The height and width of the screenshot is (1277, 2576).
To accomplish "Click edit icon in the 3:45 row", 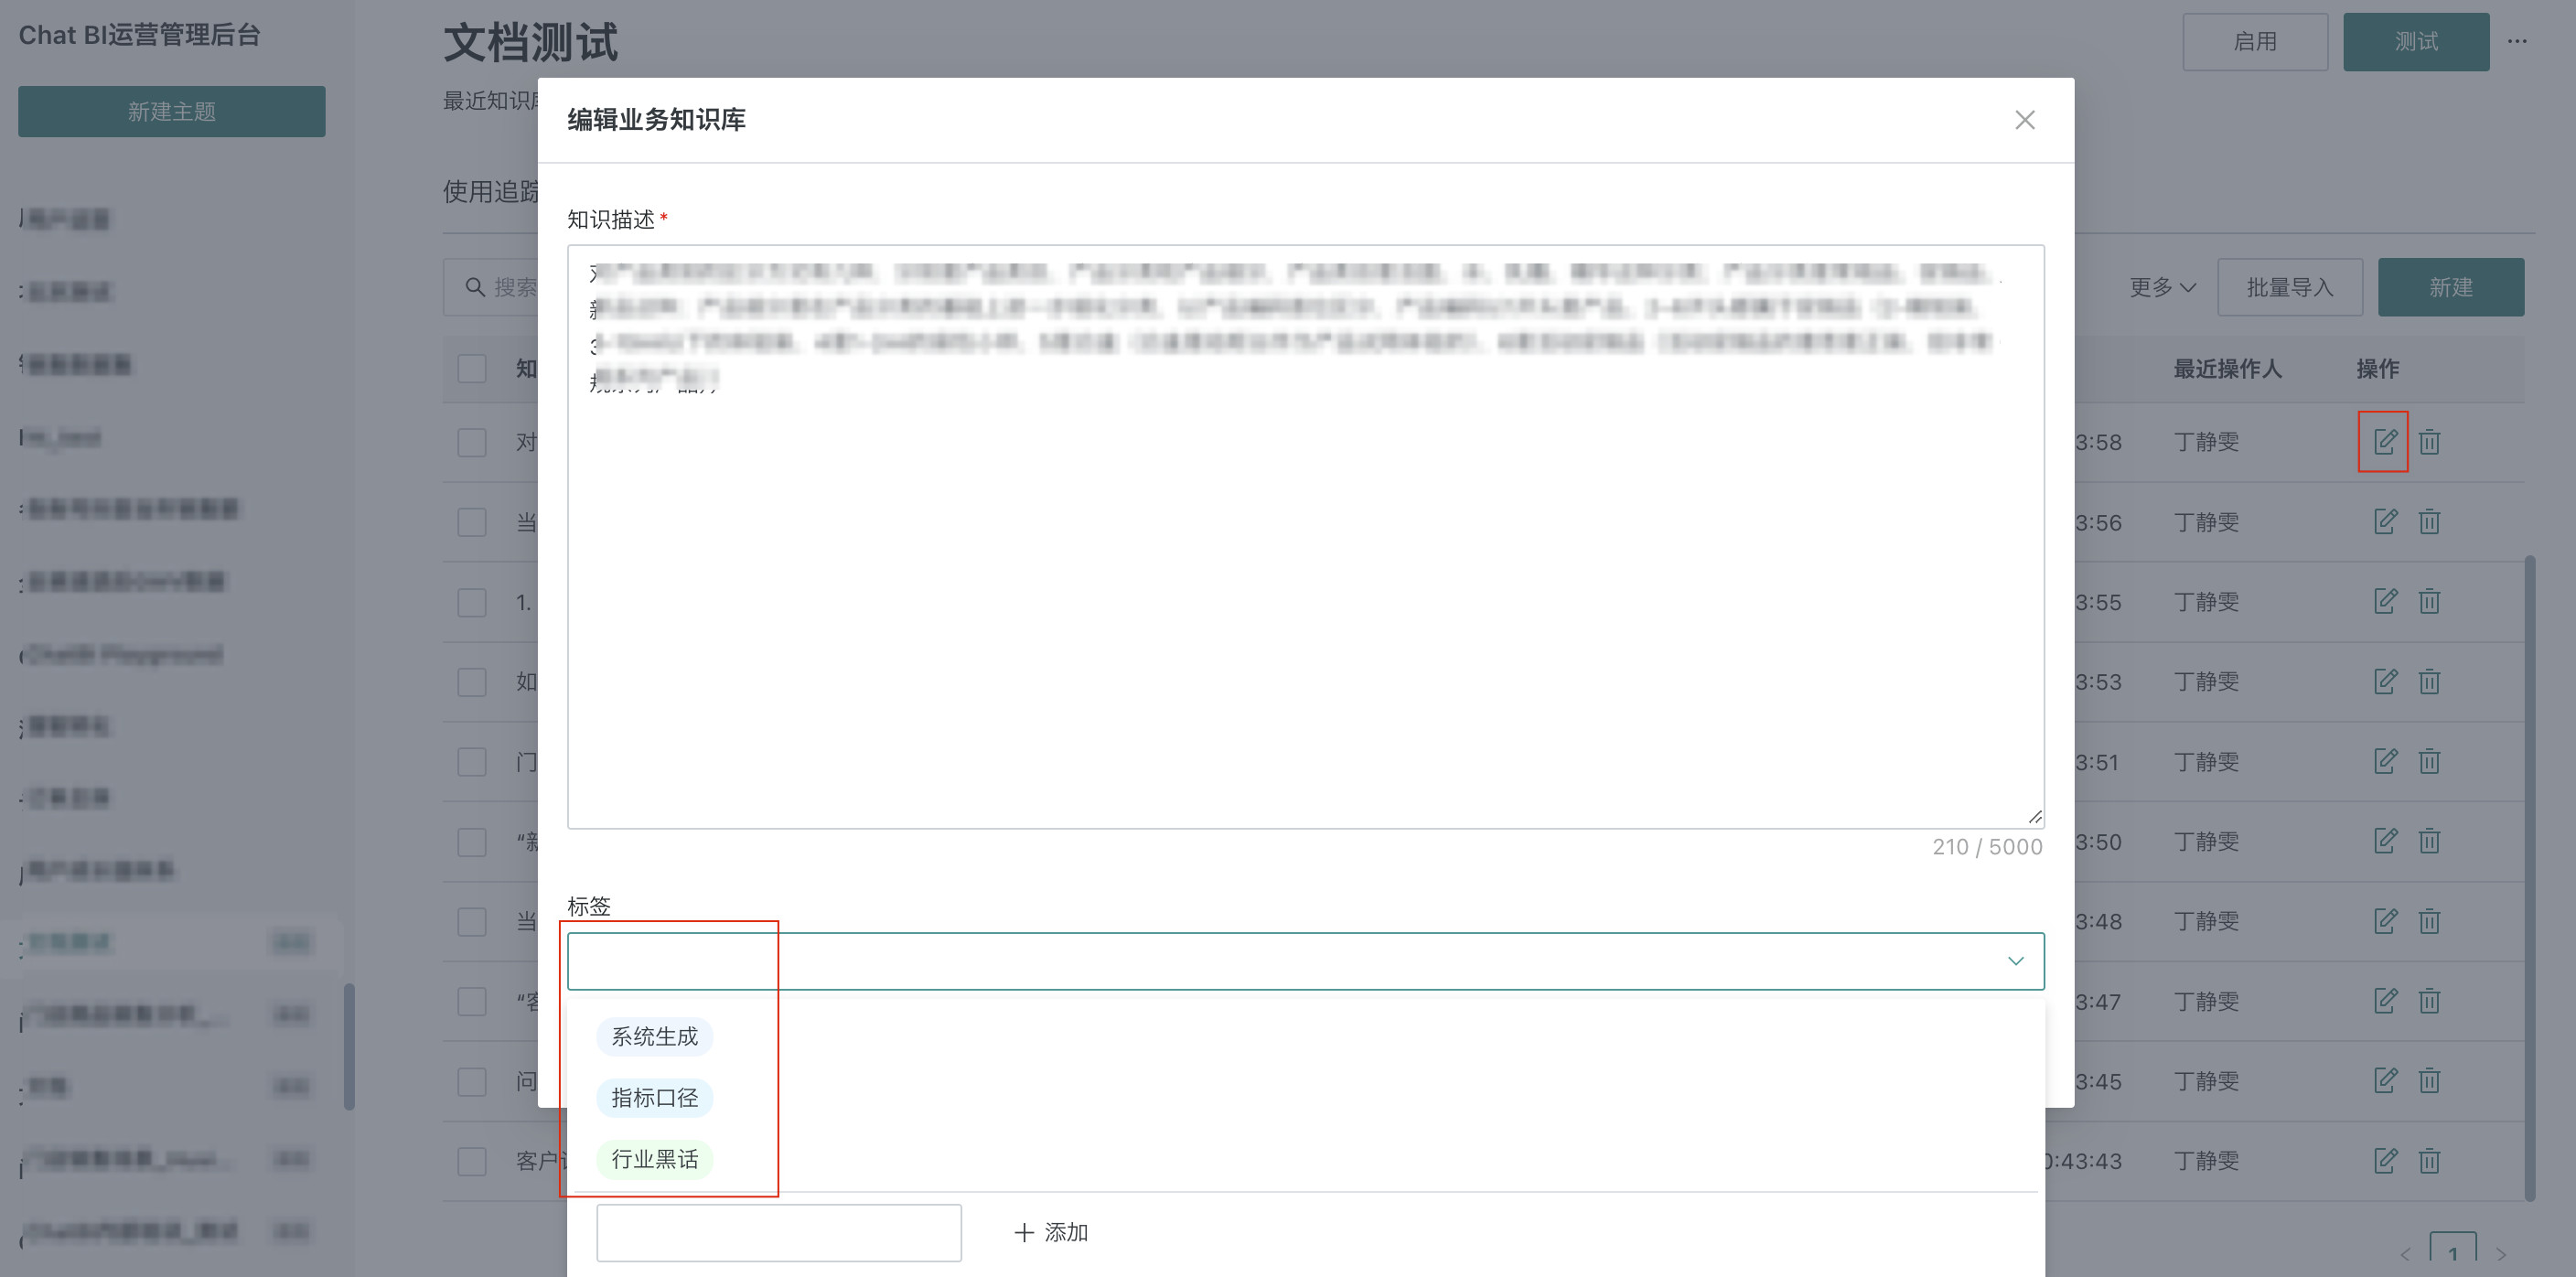I will click(x=2384, y=1080).
